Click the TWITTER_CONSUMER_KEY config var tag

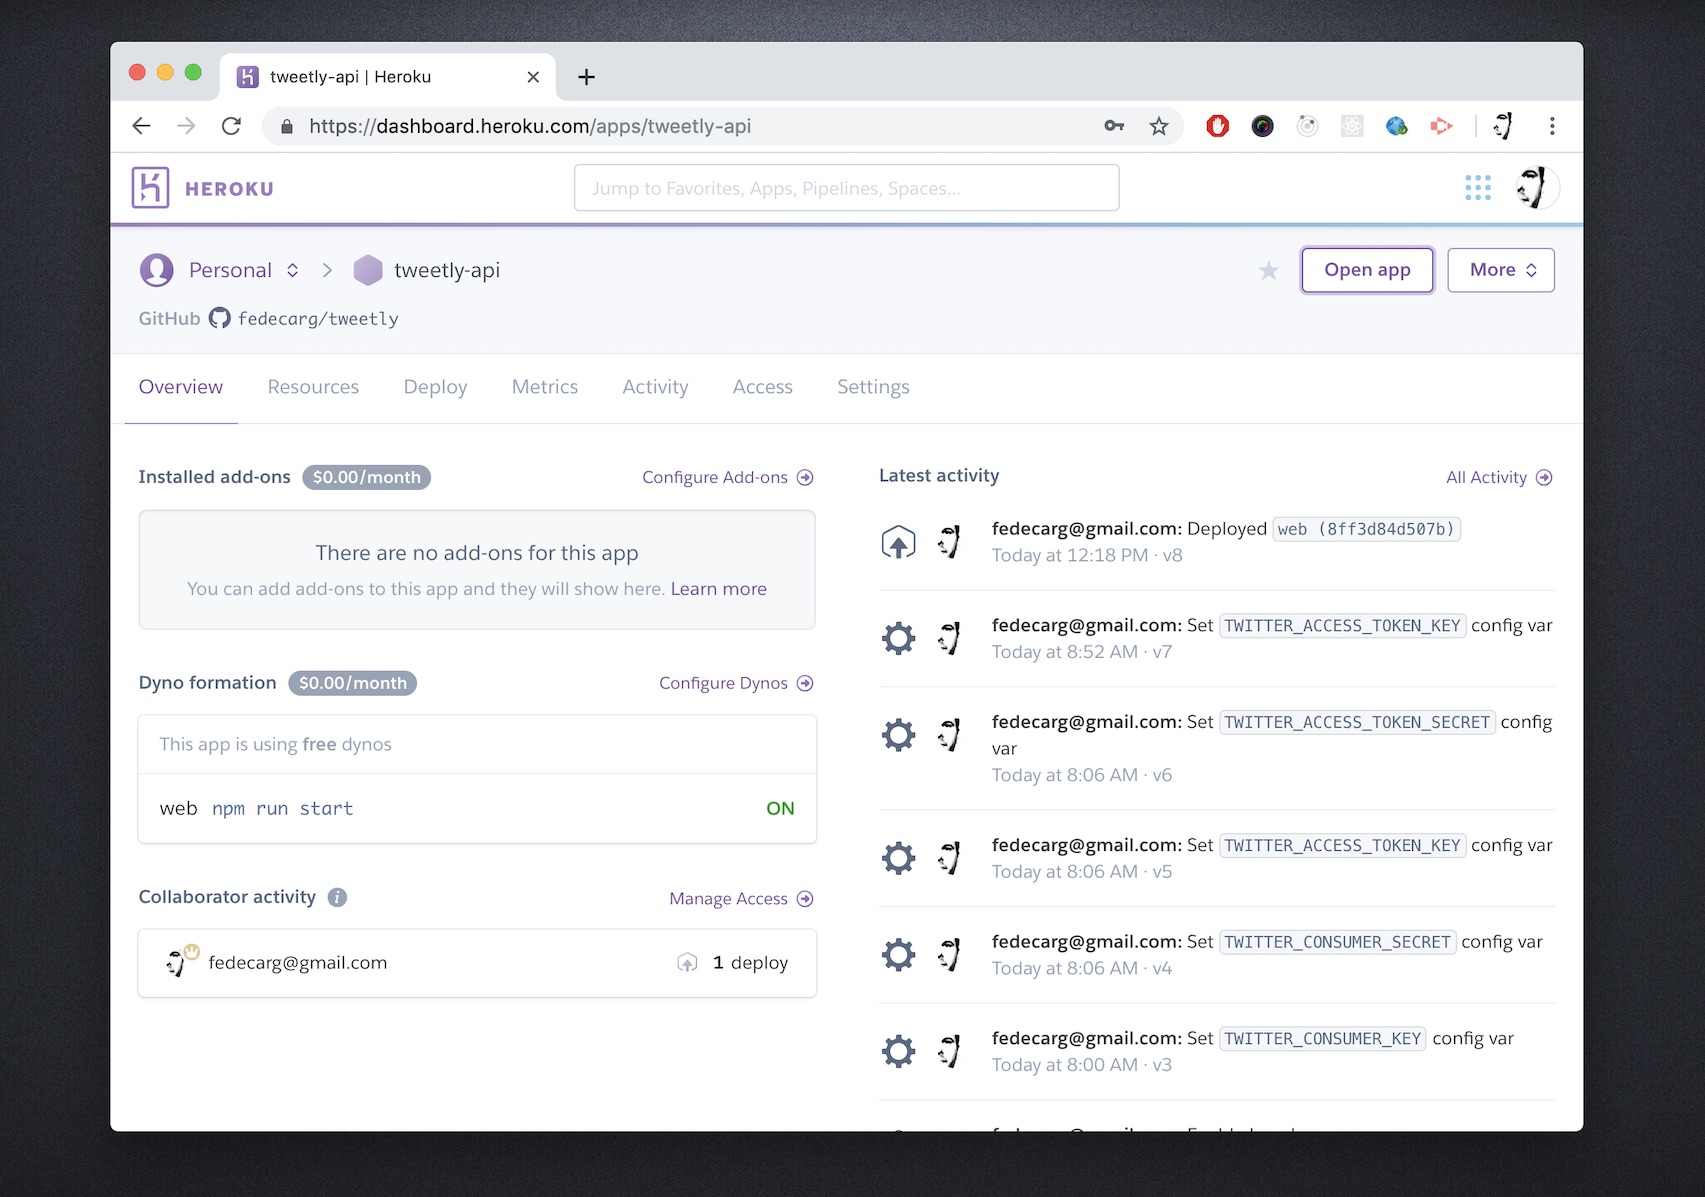point(1322,1039)
